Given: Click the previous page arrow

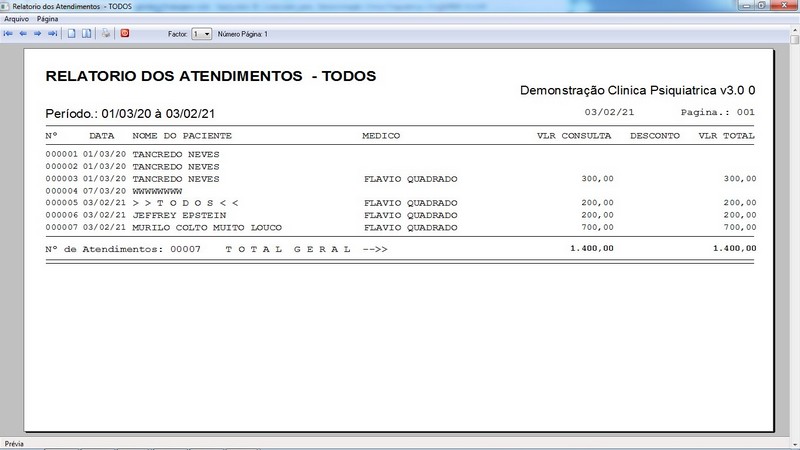Looking at the screenshot, I should coord(23,33).
